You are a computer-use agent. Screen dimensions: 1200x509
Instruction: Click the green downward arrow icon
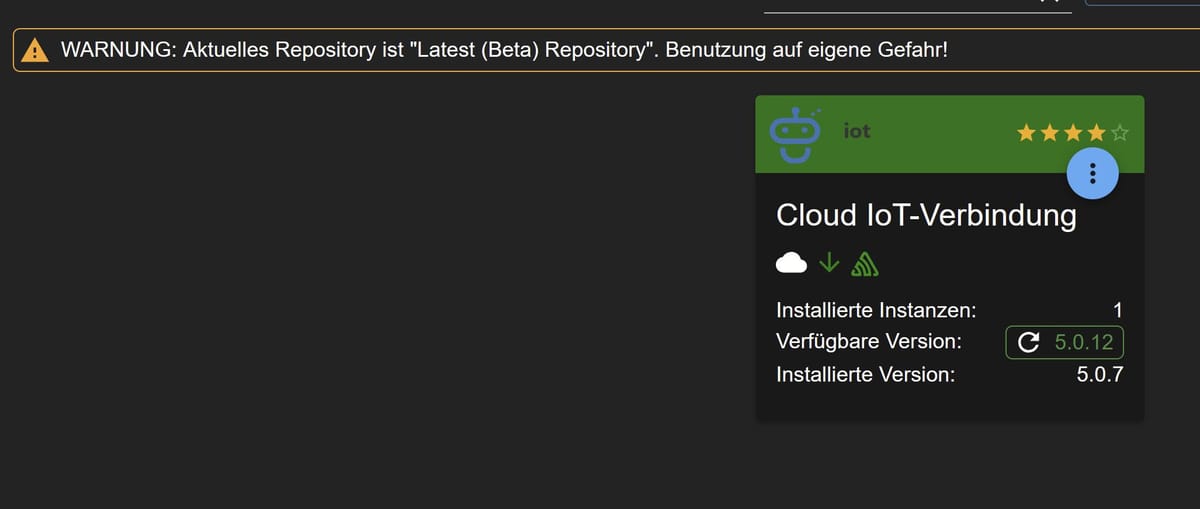828,262
